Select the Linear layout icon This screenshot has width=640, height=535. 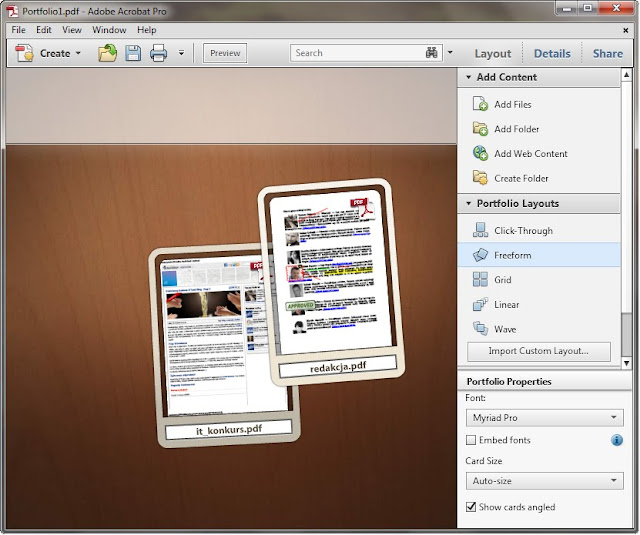(x=480, y=304)
